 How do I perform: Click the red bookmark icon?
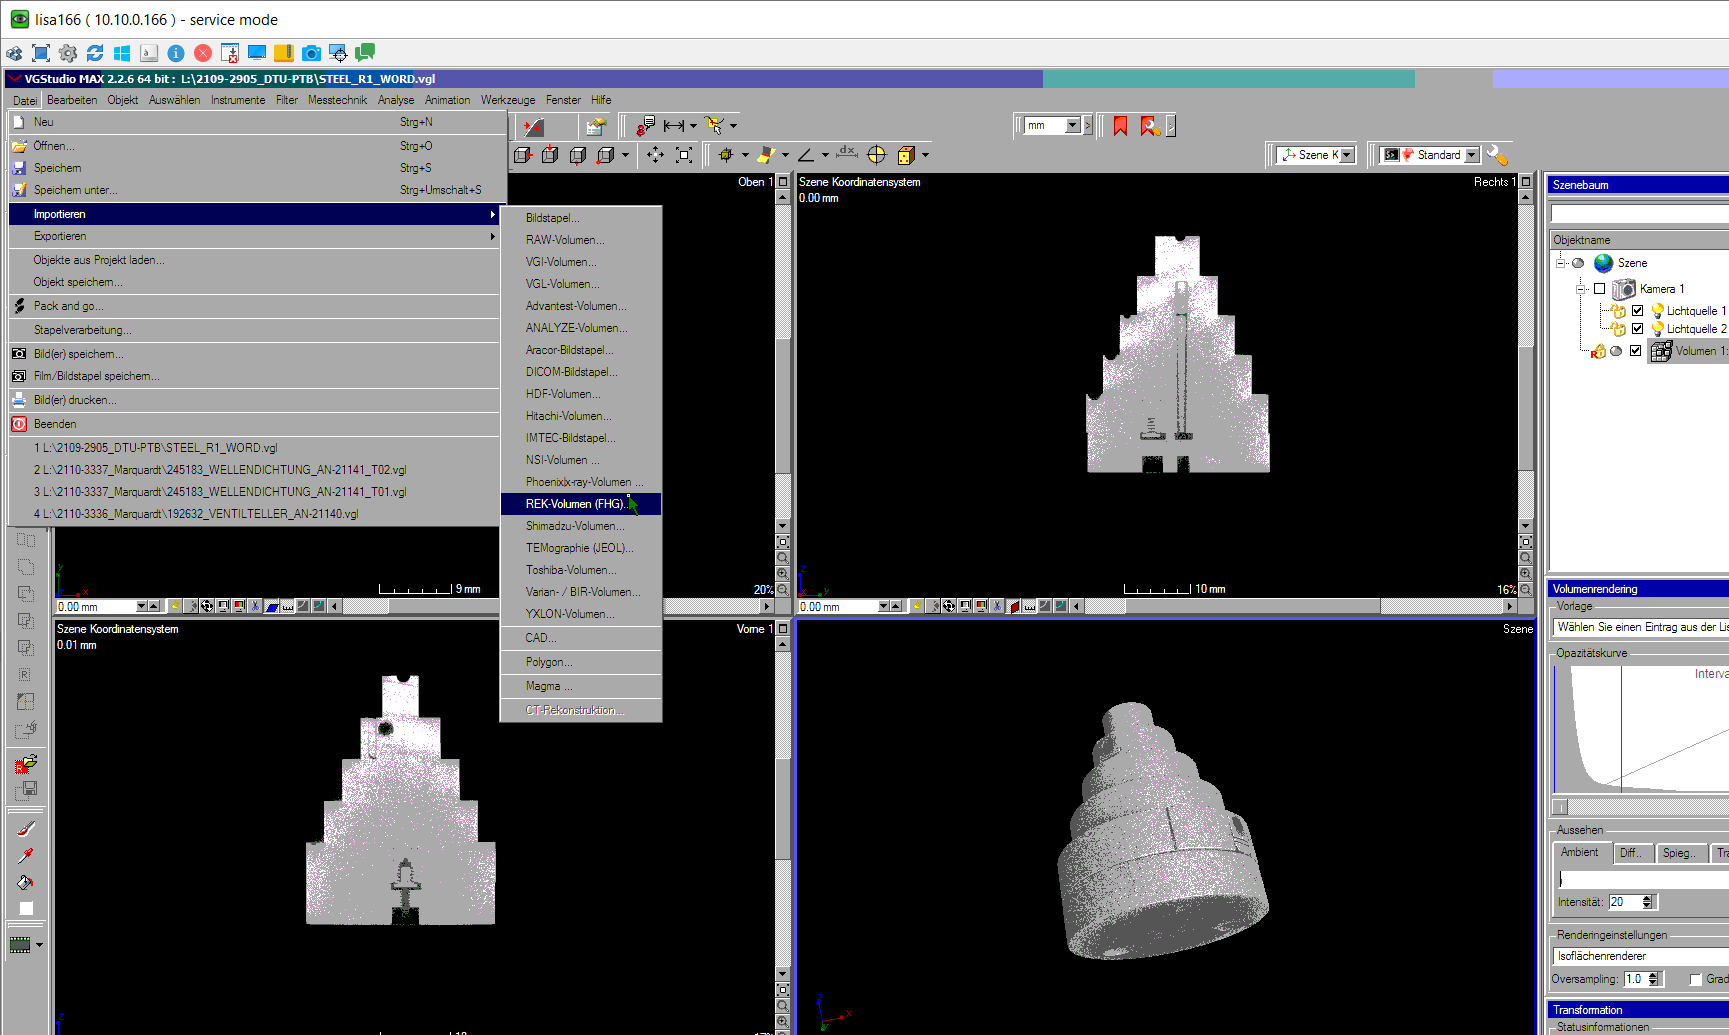coord(1120,126)
